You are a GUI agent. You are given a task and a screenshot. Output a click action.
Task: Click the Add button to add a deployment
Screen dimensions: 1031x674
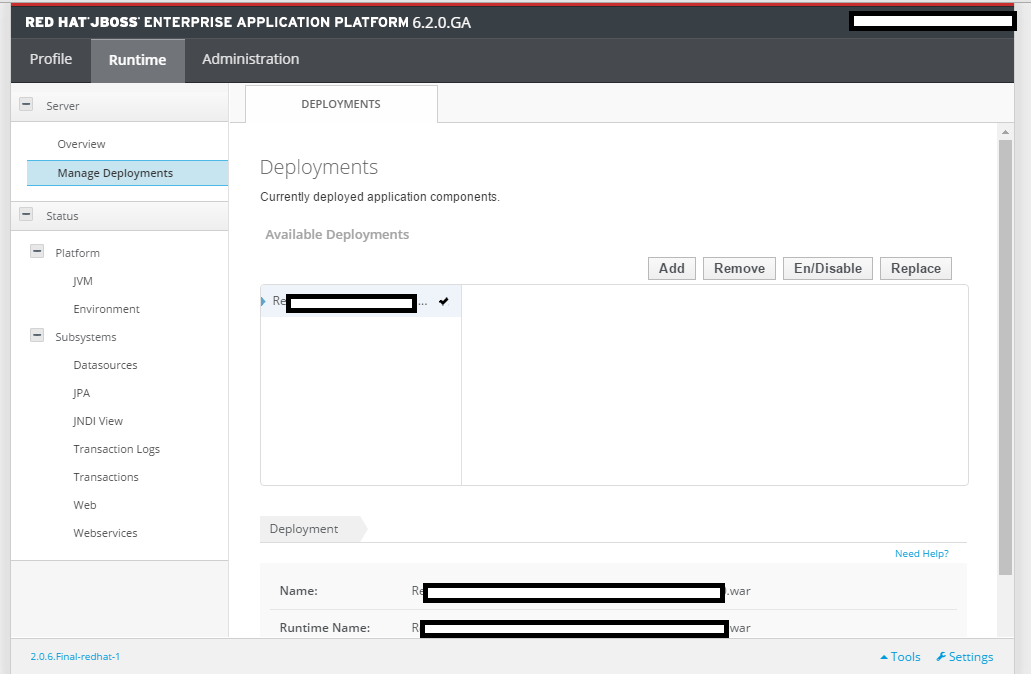coord(671,268)
